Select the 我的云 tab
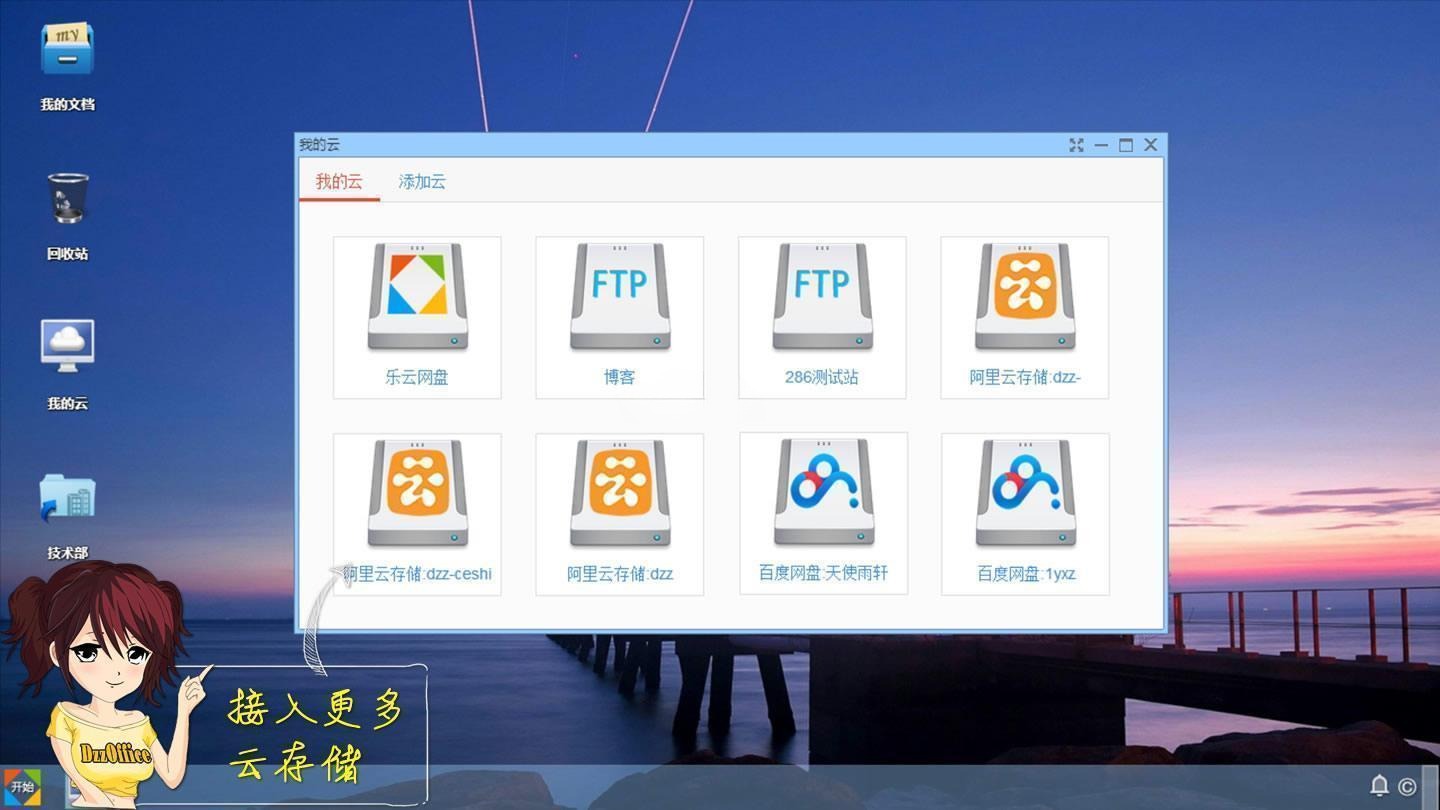Image resolution: width=1440 pixels, height=810 pixels. coord(339,182)
